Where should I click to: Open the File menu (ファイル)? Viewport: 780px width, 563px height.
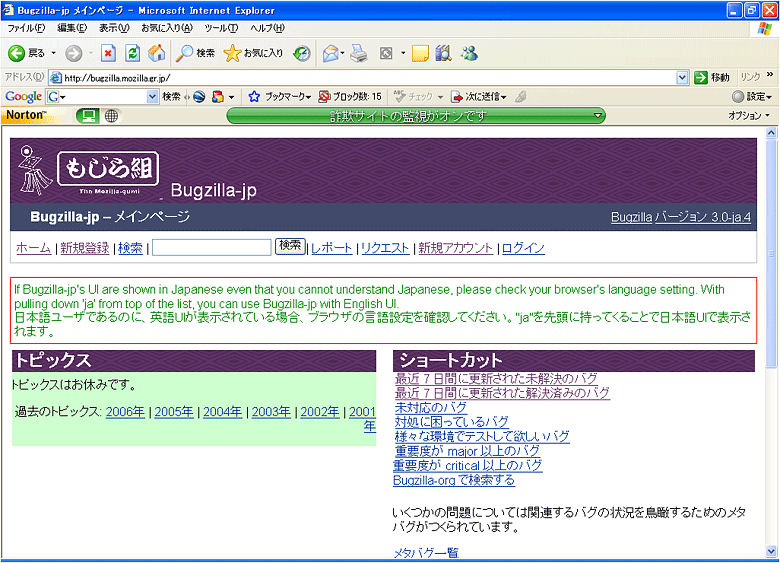point(26,28)
